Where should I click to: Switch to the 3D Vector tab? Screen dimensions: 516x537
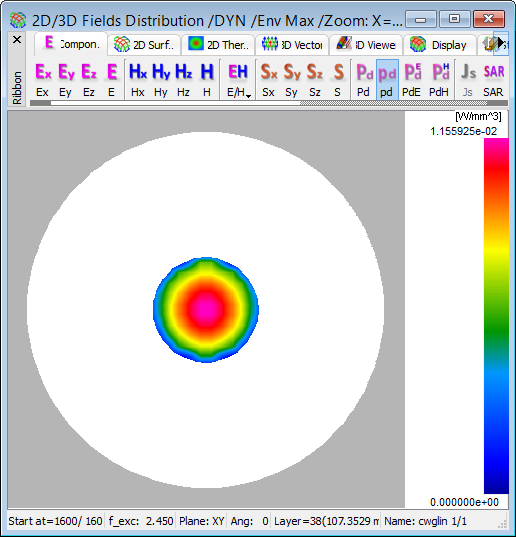click(292, 45)
